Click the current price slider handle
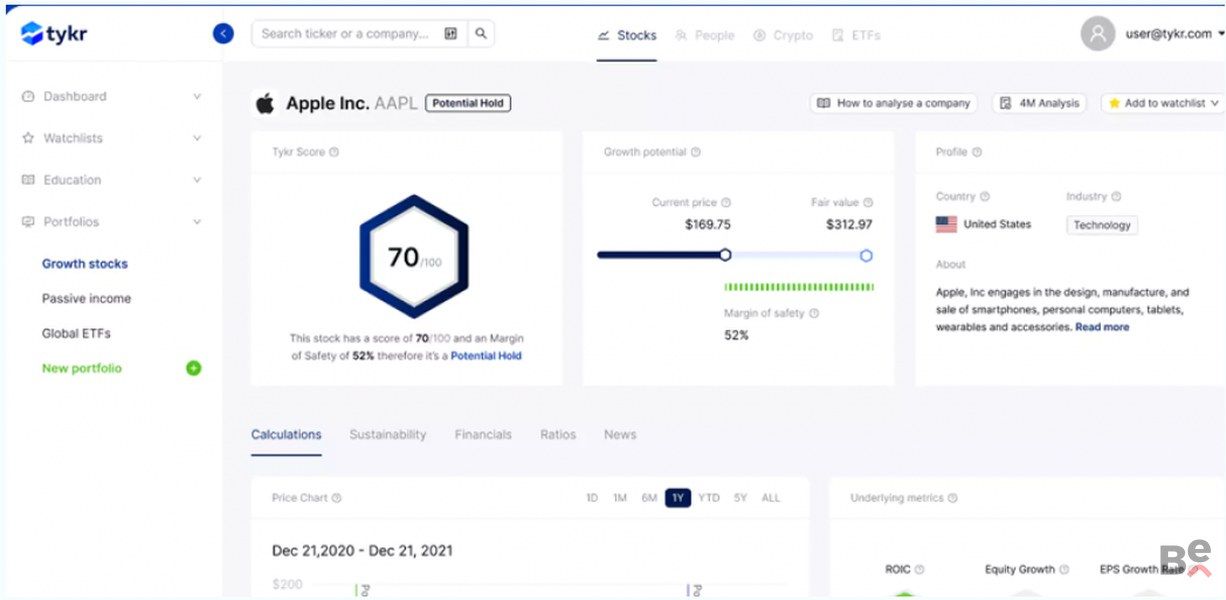 [725, 255]
